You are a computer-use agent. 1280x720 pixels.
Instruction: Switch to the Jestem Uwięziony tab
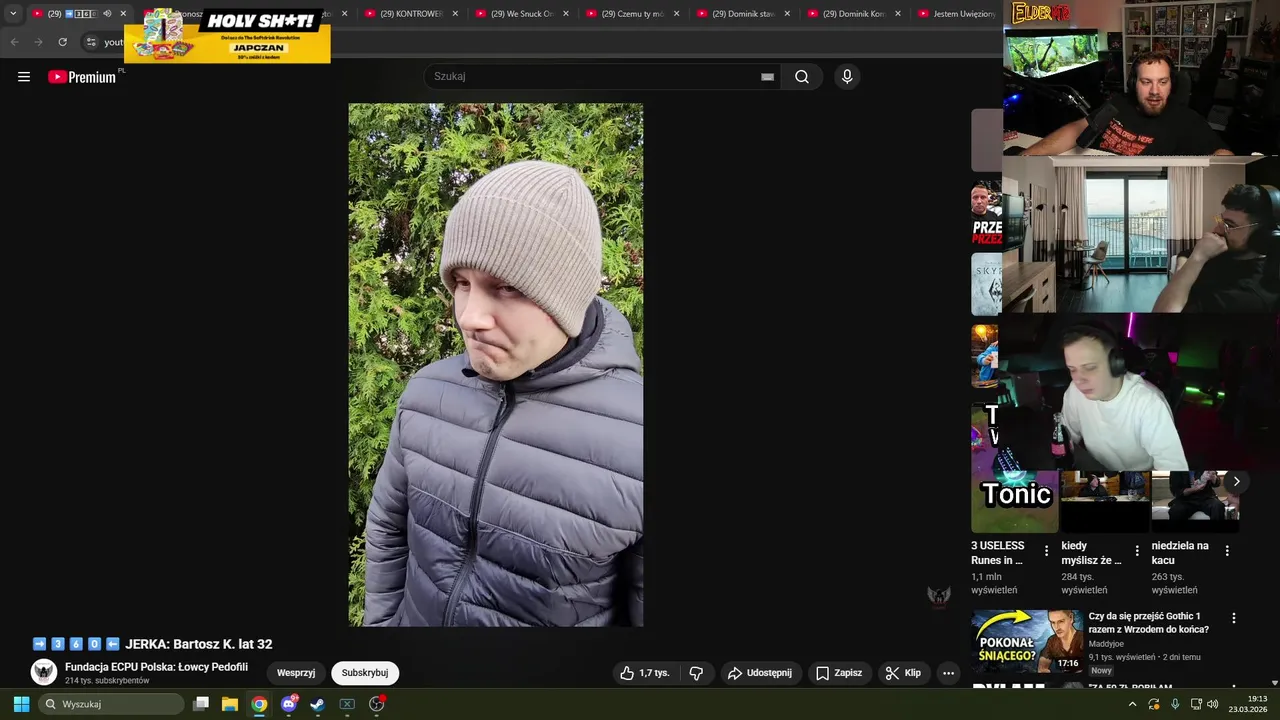[957, 14]
